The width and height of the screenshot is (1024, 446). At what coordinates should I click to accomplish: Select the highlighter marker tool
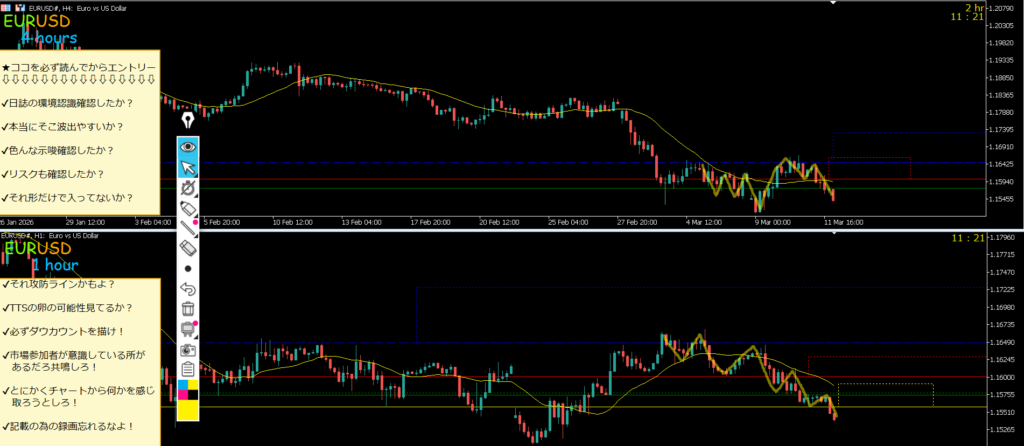click(187, 208)
